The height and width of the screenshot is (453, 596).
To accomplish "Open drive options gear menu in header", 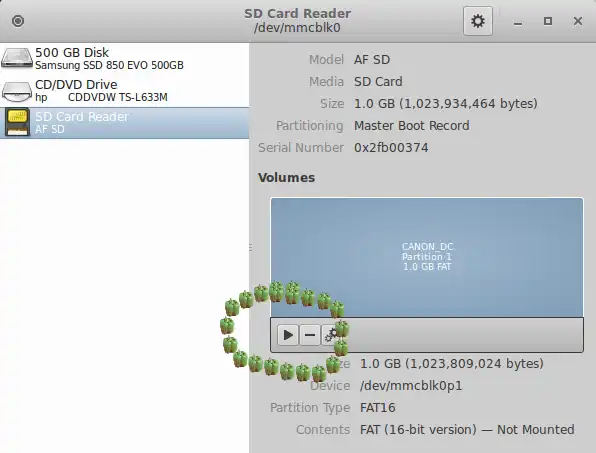I will pos(478,21).
